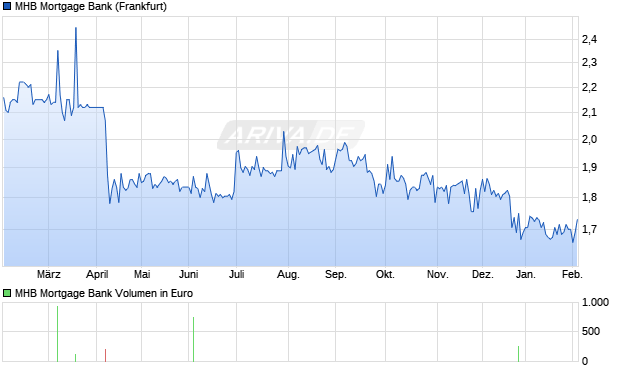The image size is (620, 371).
Task: Click the green volume bar in Juni
Action: 193,339
